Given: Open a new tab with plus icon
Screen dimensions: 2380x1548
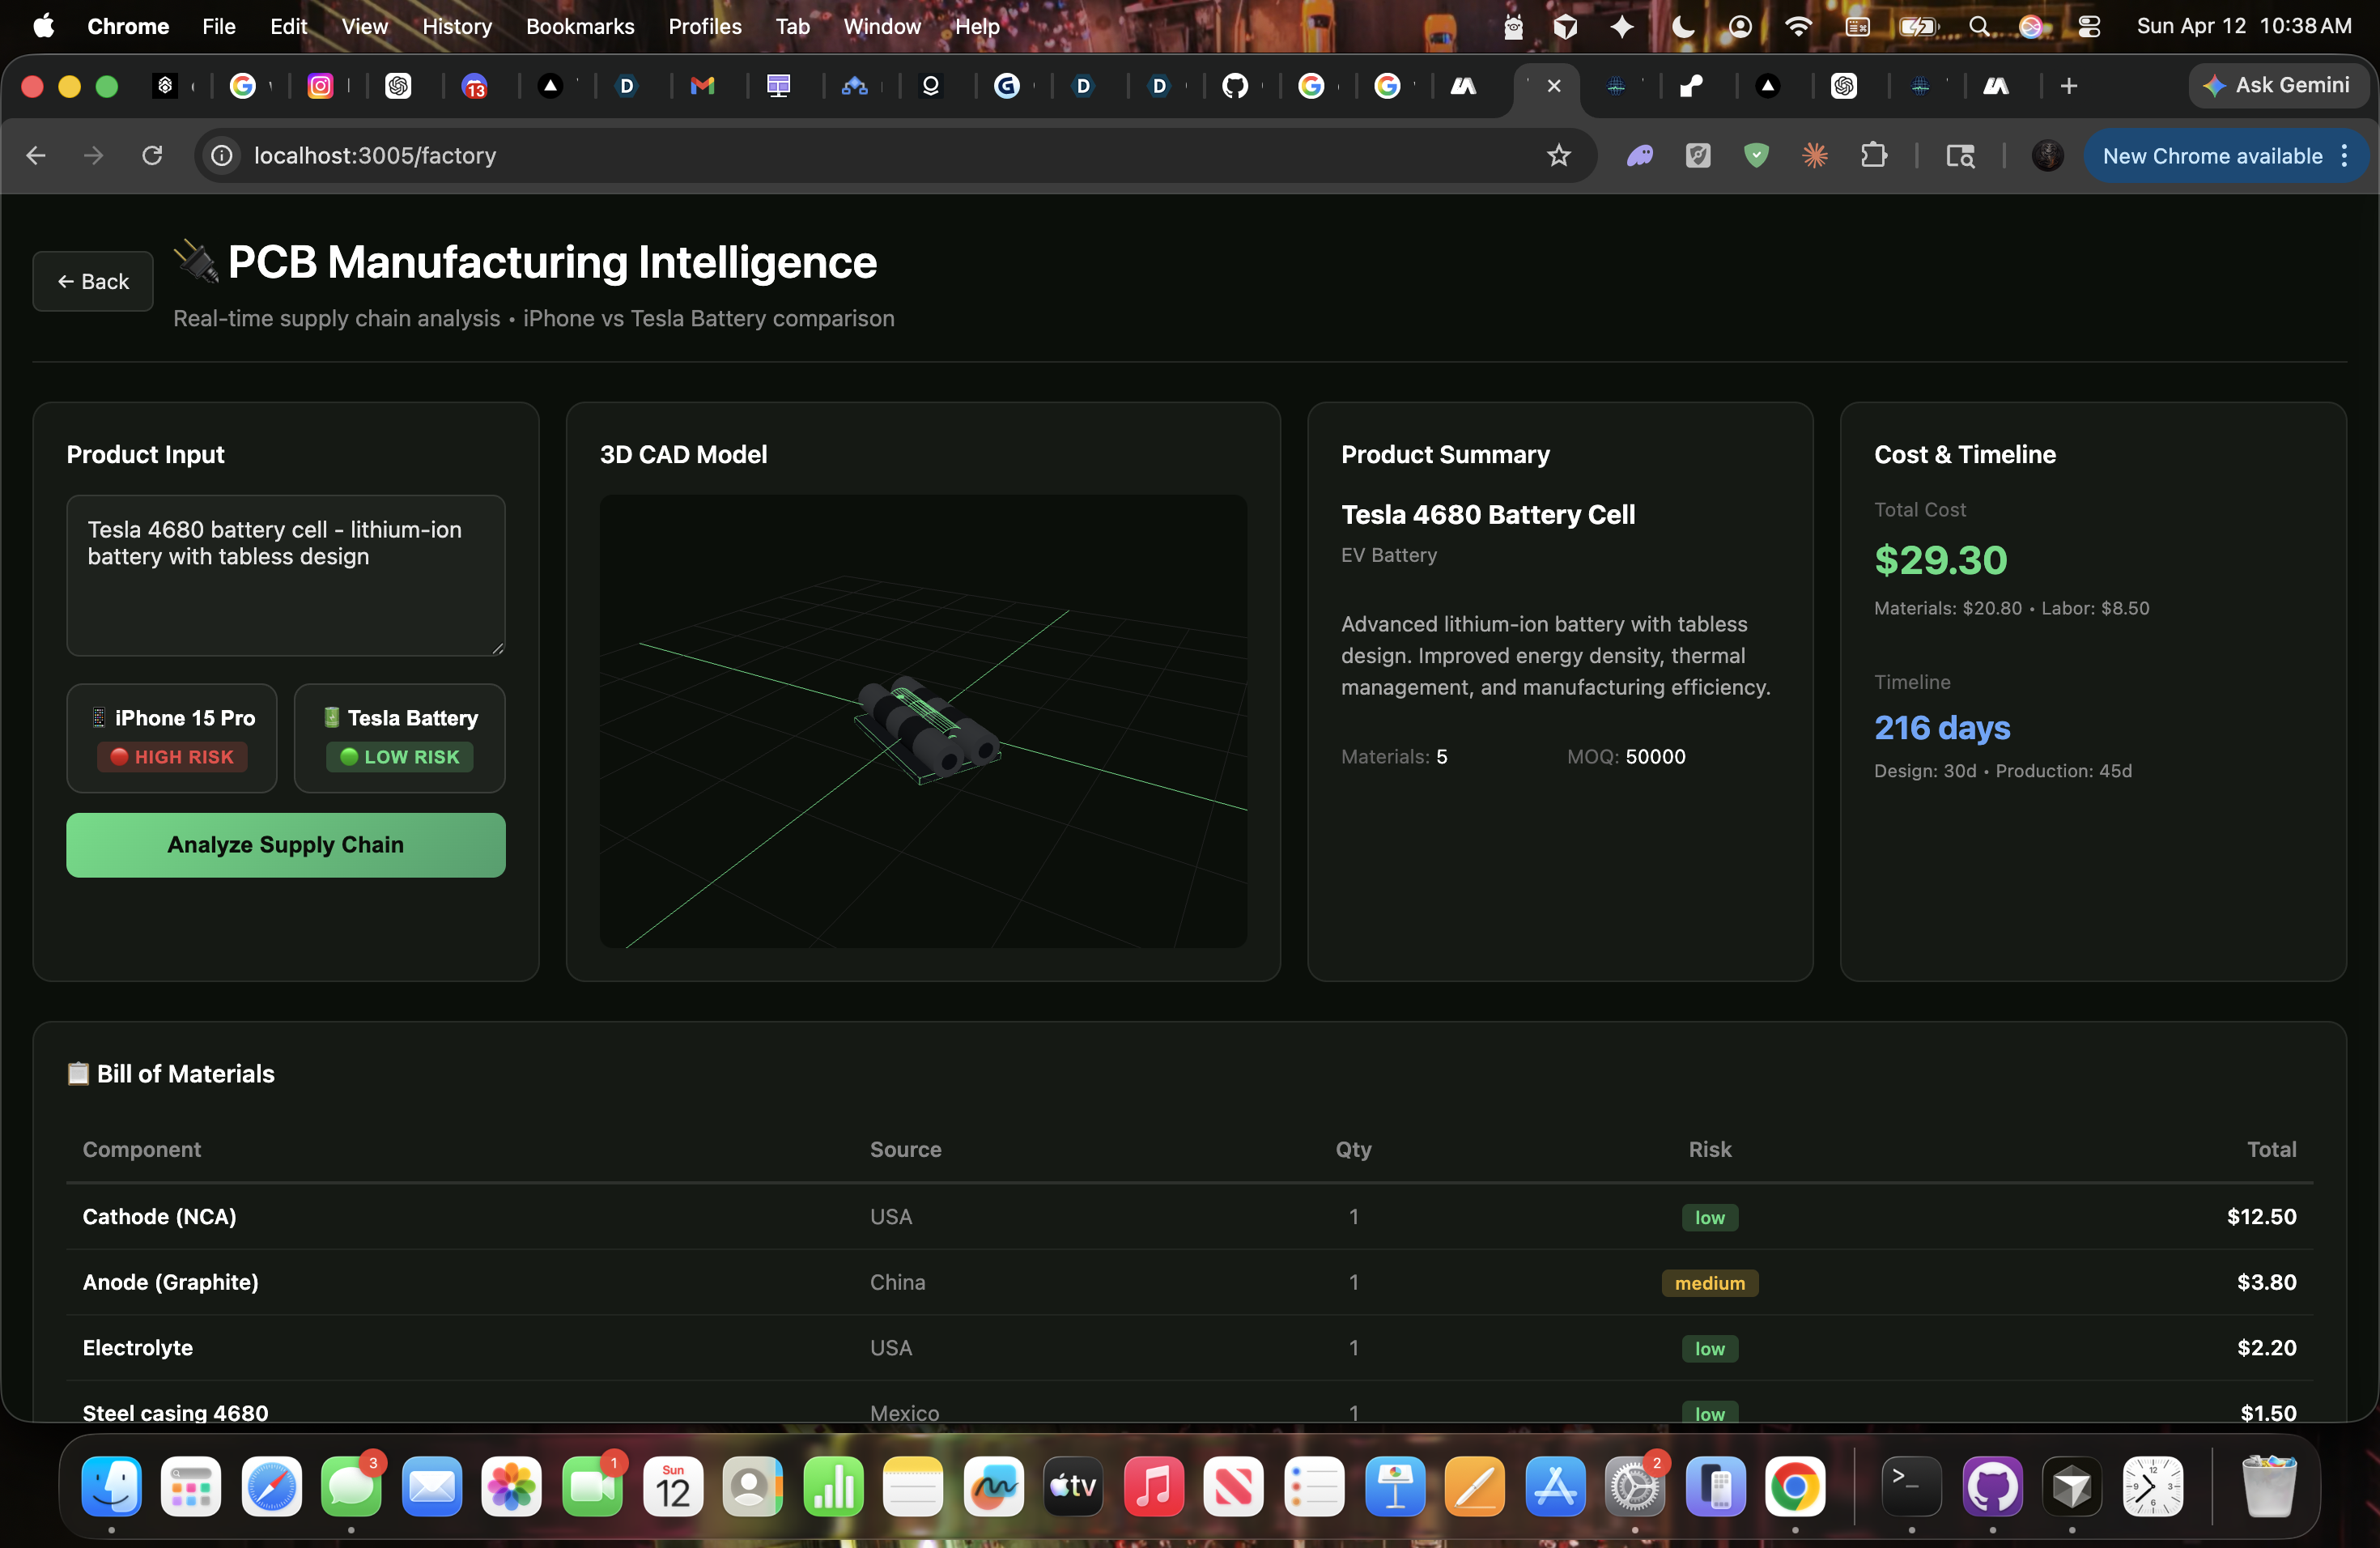Looking at the screenshot, I should 2068,86.
